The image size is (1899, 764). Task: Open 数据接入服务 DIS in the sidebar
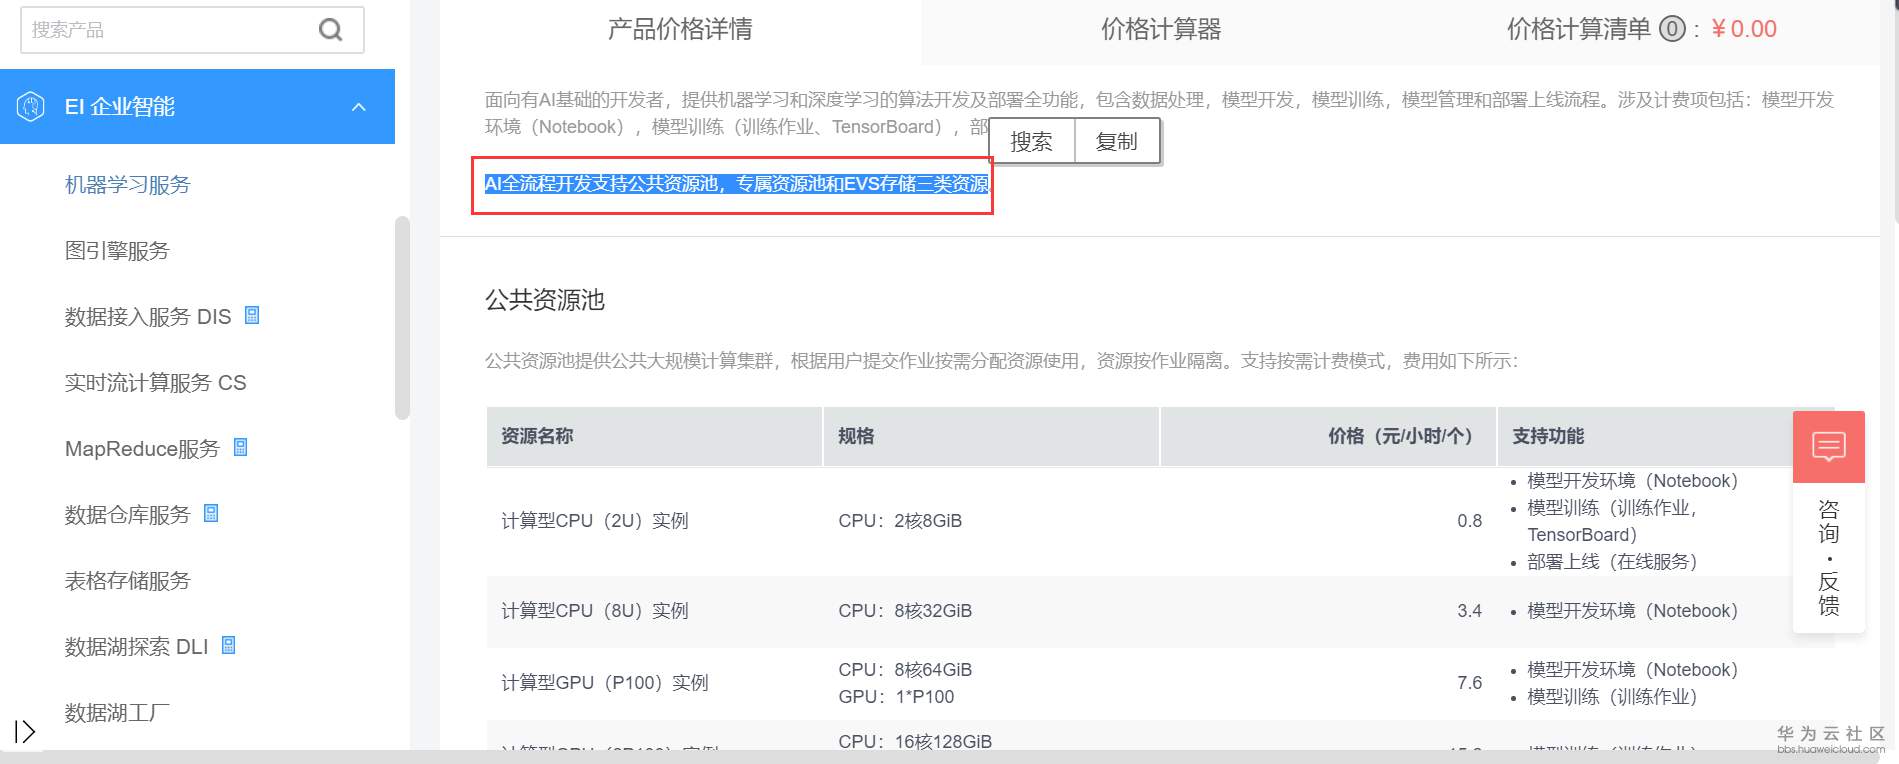tap(148, 316)
